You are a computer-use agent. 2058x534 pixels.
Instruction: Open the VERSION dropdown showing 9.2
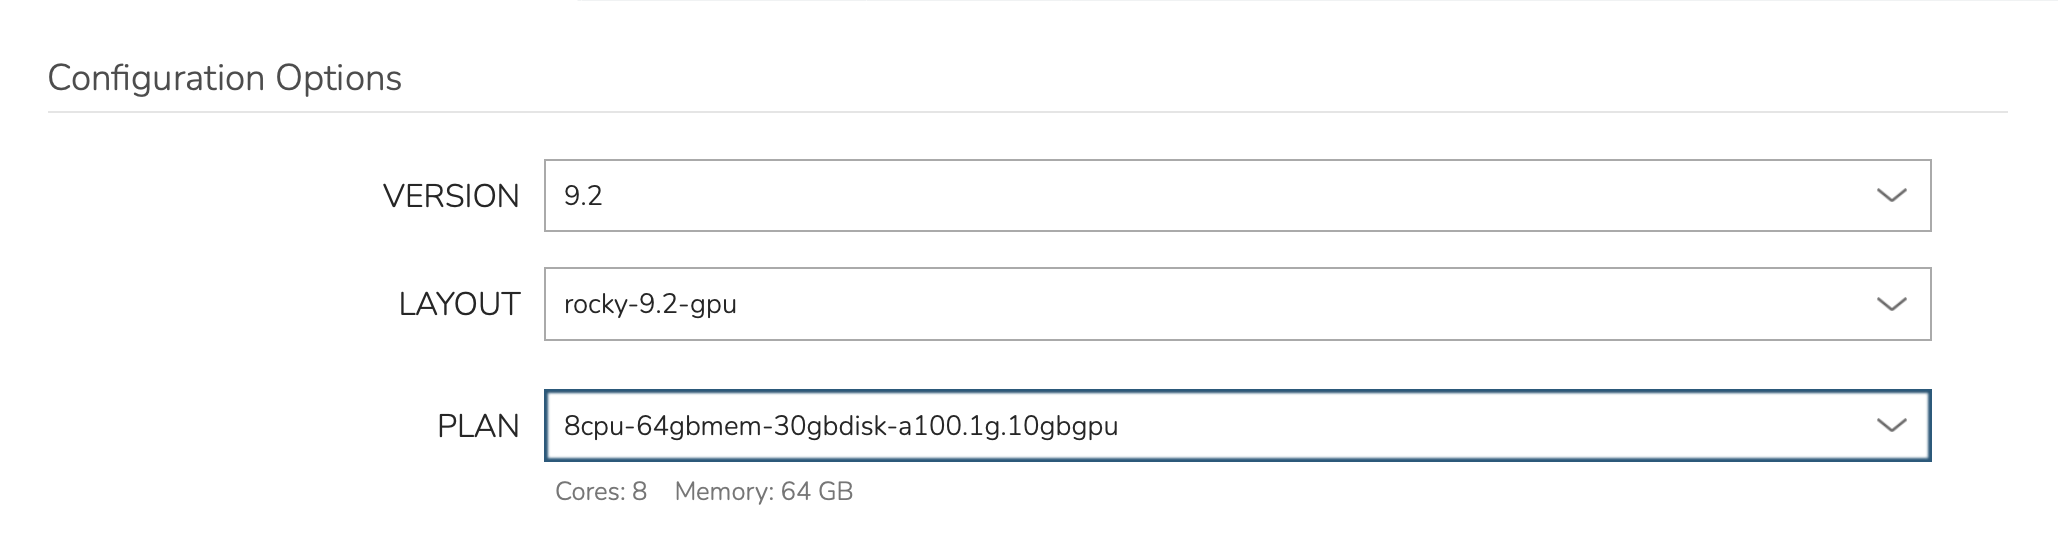[1237, 196]
